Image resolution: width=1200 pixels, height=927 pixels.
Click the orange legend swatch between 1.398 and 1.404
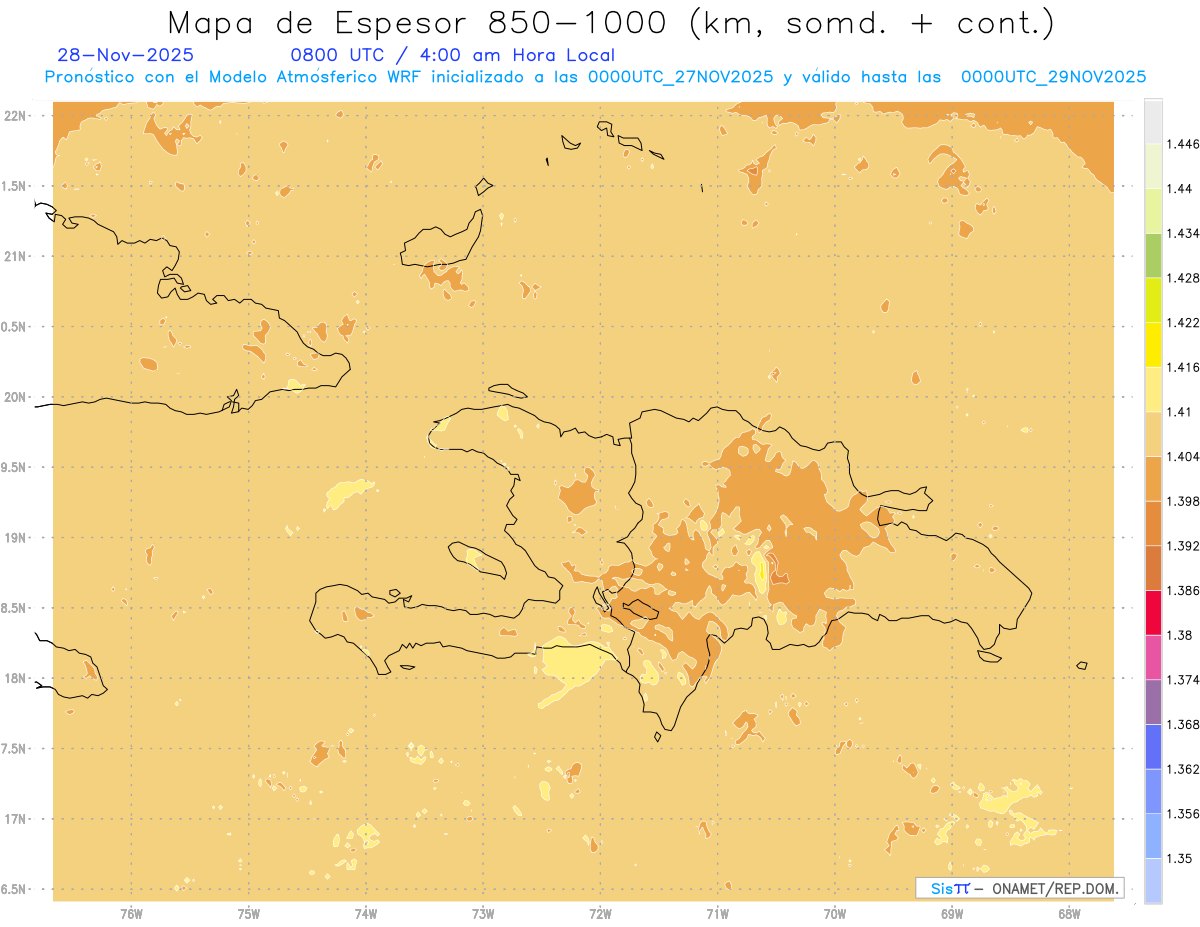[x=1153, y=478]
